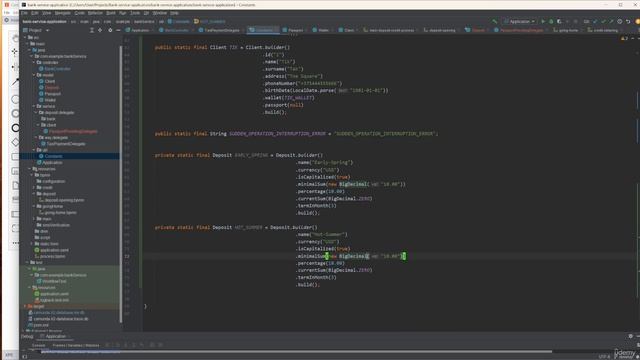Place cursor in HOT_SUMMER minimalSum line

point(351,256)
